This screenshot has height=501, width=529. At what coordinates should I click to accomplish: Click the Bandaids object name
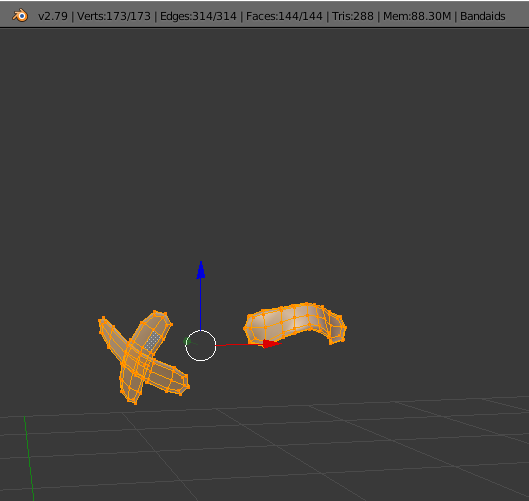click(482, 16)
